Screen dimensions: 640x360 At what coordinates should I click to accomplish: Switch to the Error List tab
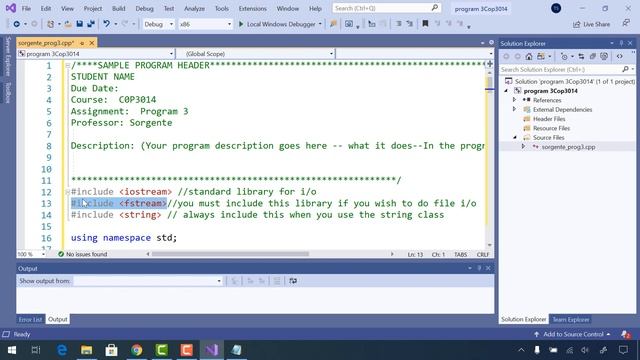pyautogui.click(x=30, y=319)
